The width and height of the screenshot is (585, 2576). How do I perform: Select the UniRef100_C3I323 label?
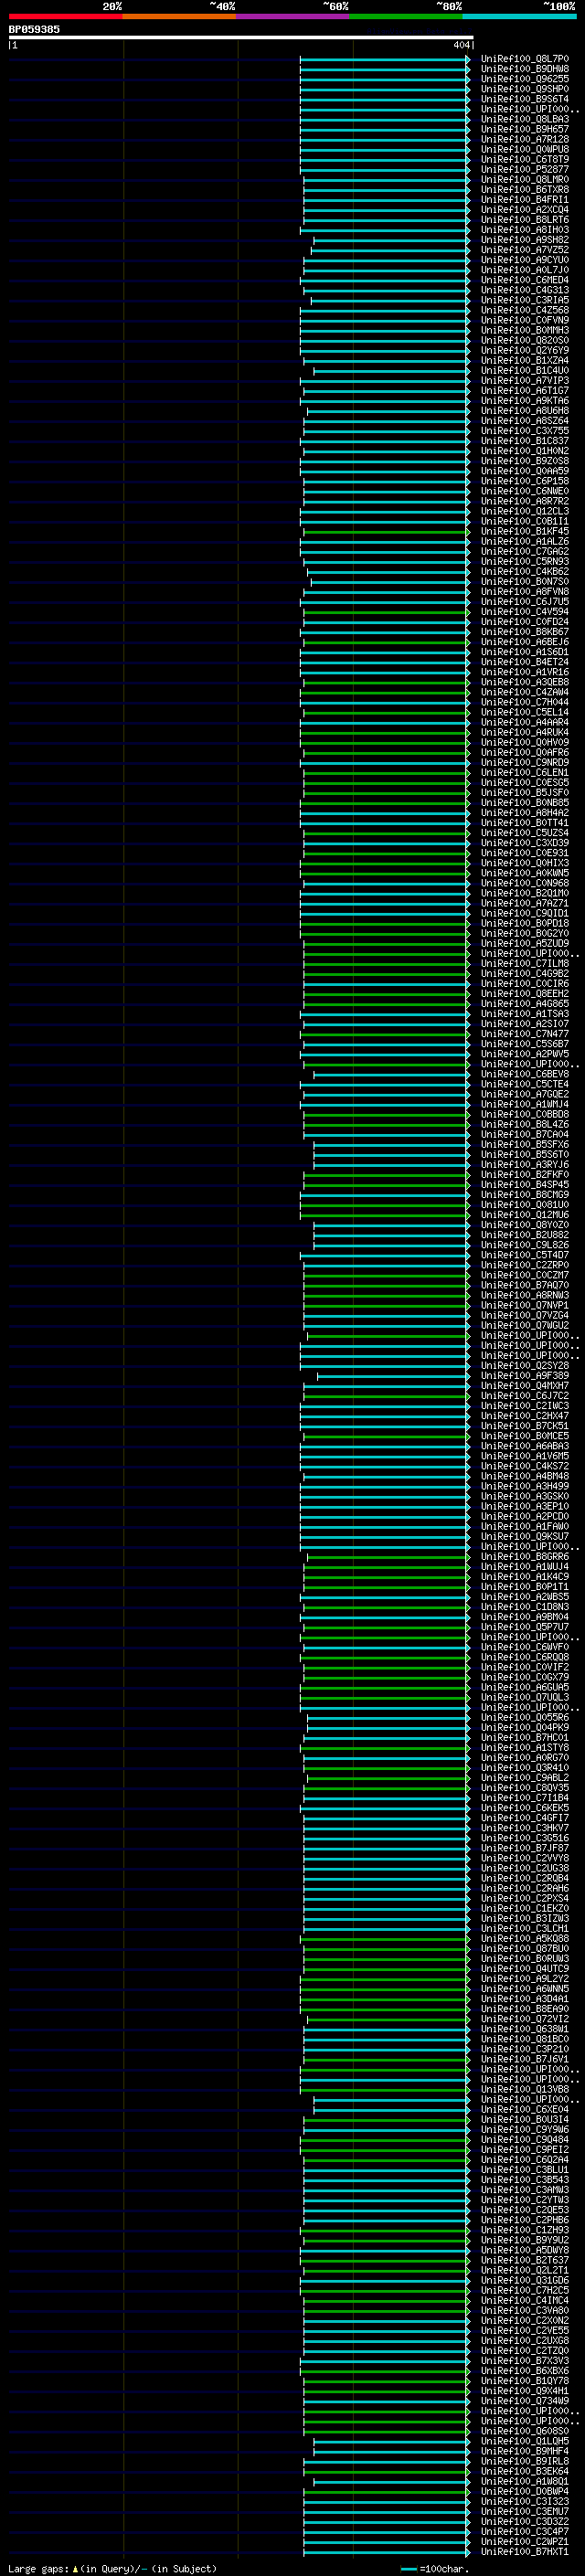coord(524,2501)
